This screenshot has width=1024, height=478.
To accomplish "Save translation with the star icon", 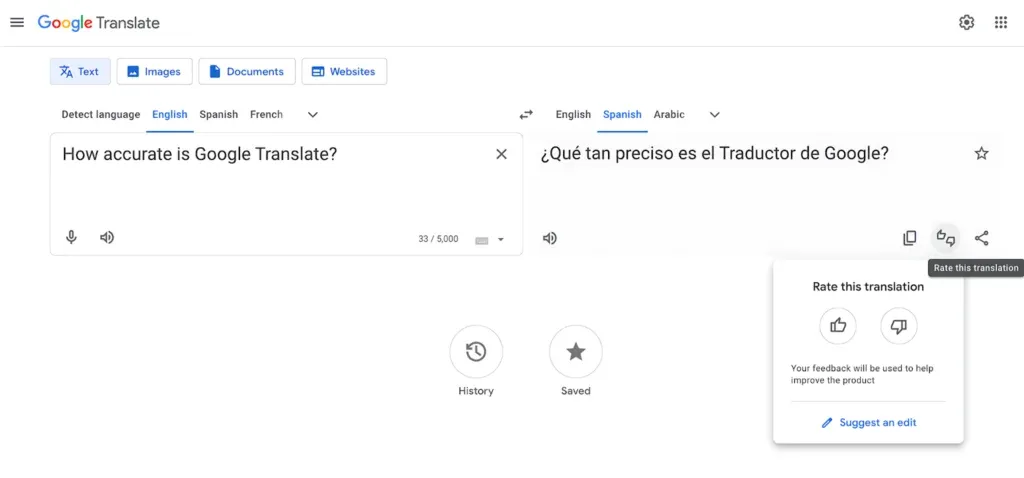I will tap(982, 154).
